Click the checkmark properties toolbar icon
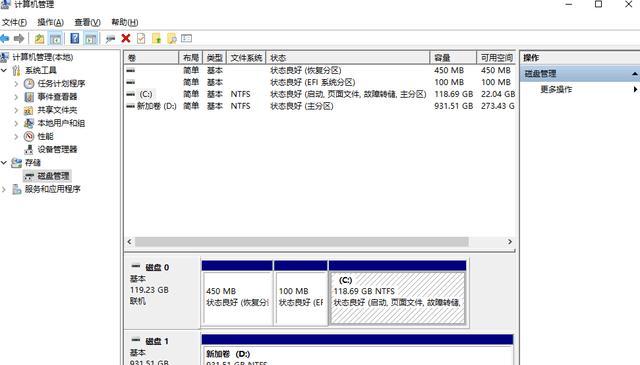This screenshot has width=640, height=365. click(x=141, y=39)
